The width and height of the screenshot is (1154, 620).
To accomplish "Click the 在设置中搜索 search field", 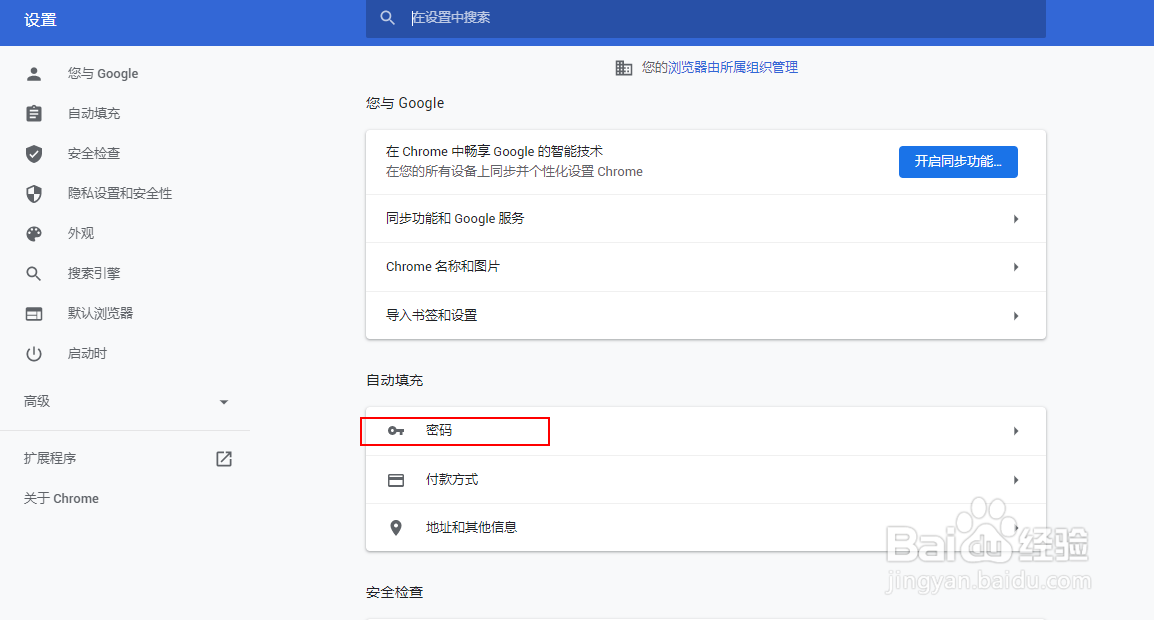I will [x=706, y=18].
